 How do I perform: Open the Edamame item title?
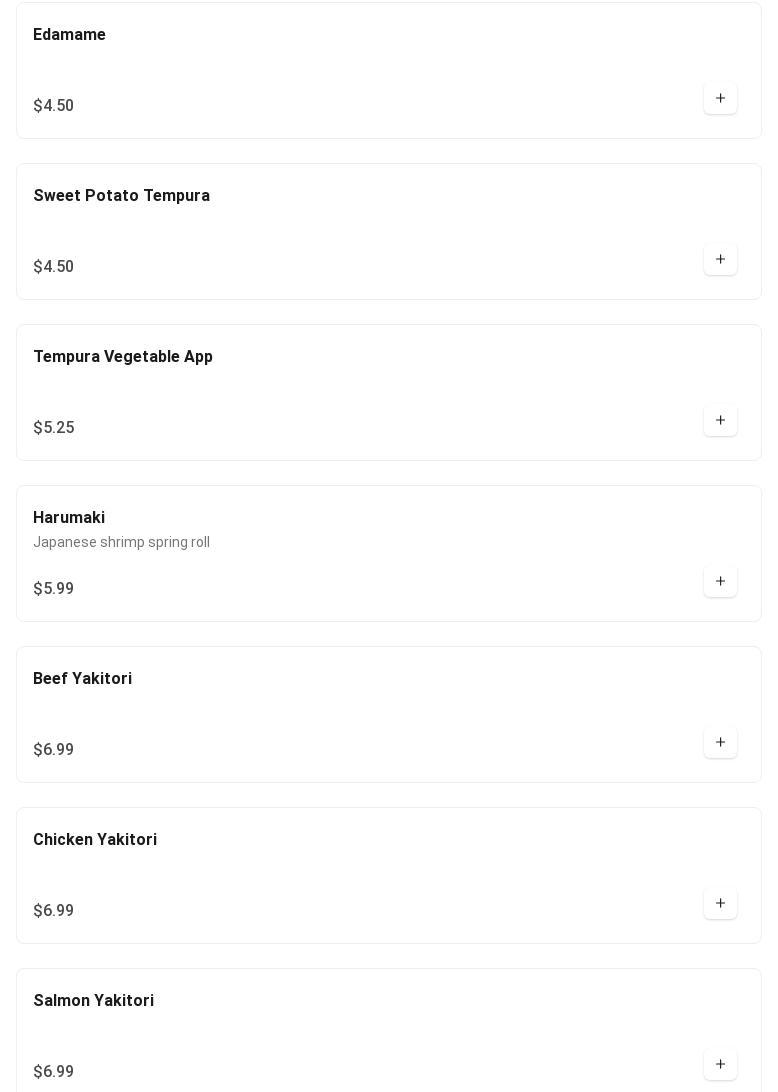[x=69, y=35]
